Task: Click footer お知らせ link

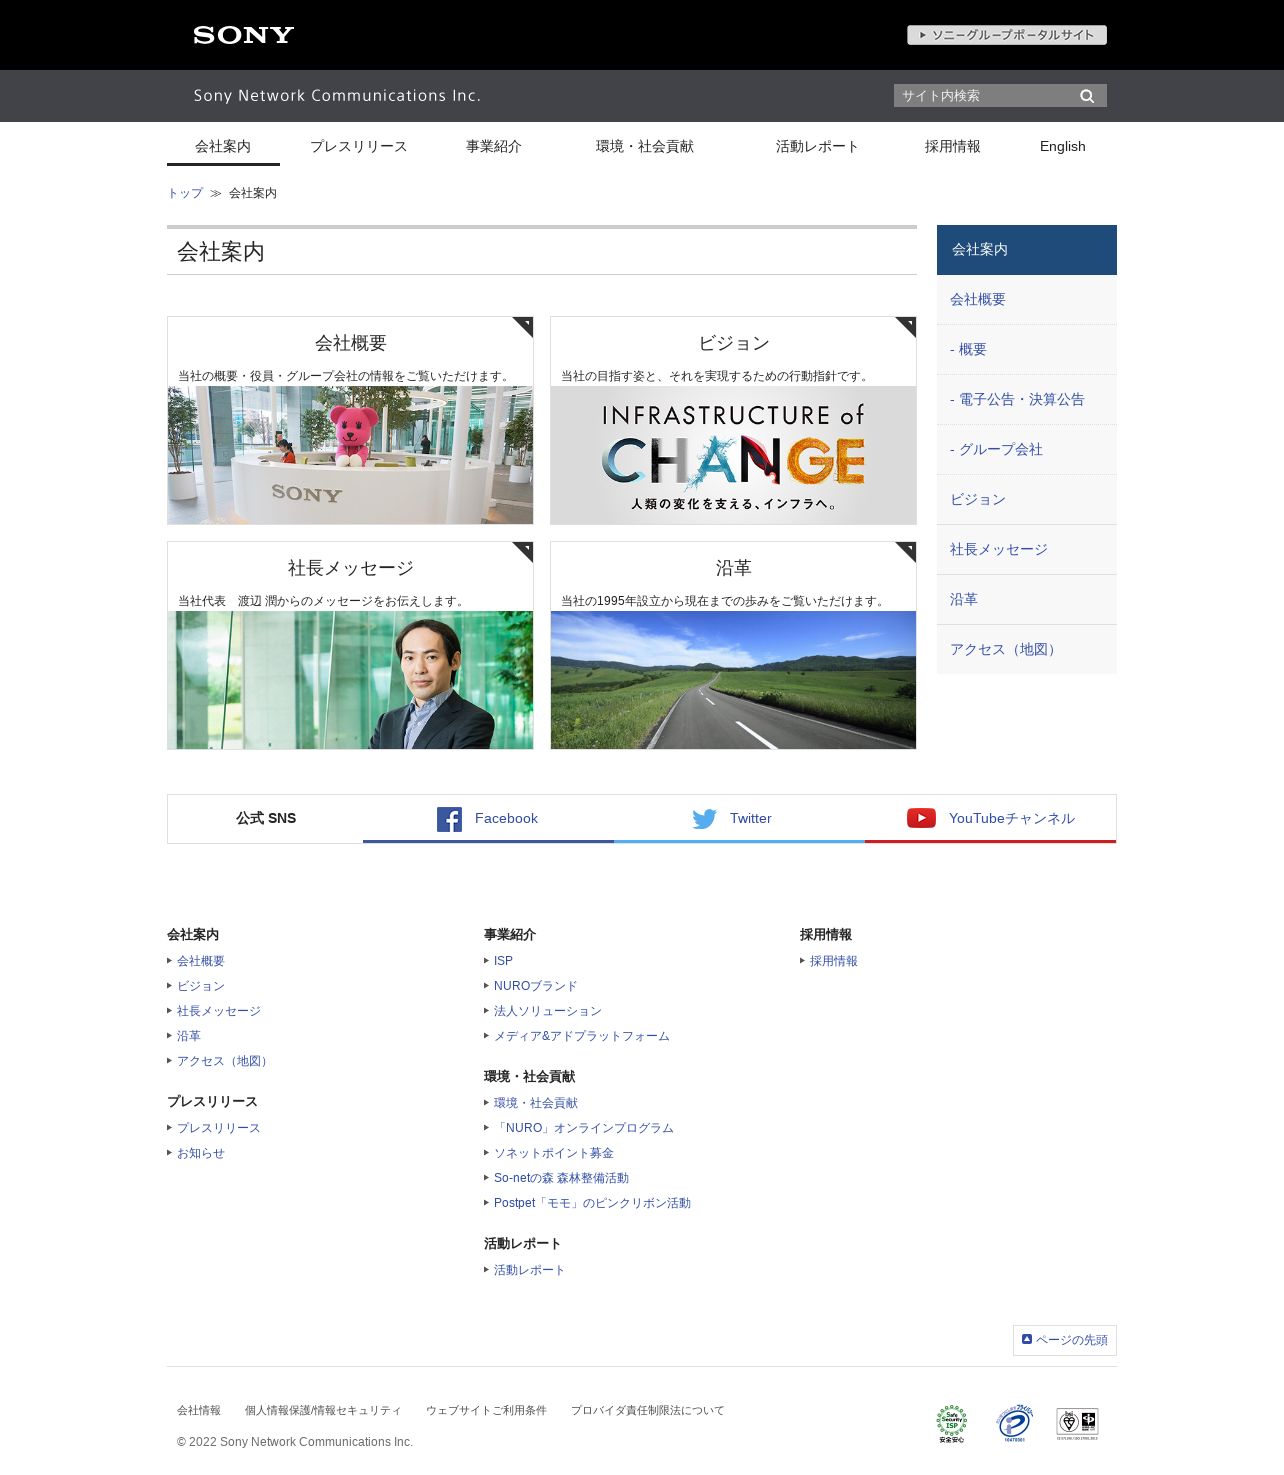Action: [201, 1153]
